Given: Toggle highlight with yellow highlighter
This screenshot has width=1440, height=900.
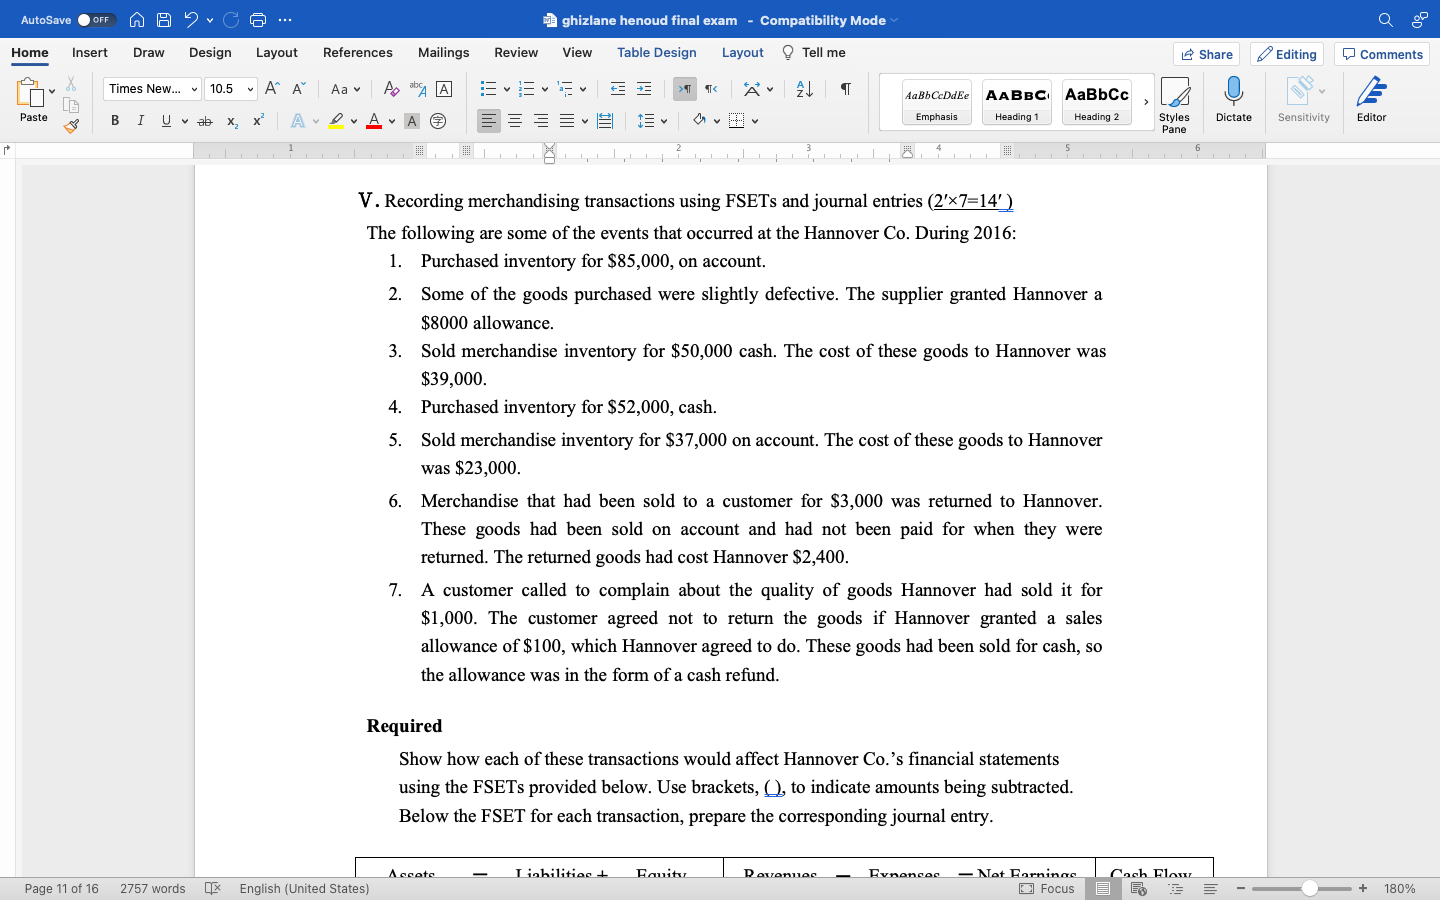Looking at the screenshot, I should pos(338,121).
